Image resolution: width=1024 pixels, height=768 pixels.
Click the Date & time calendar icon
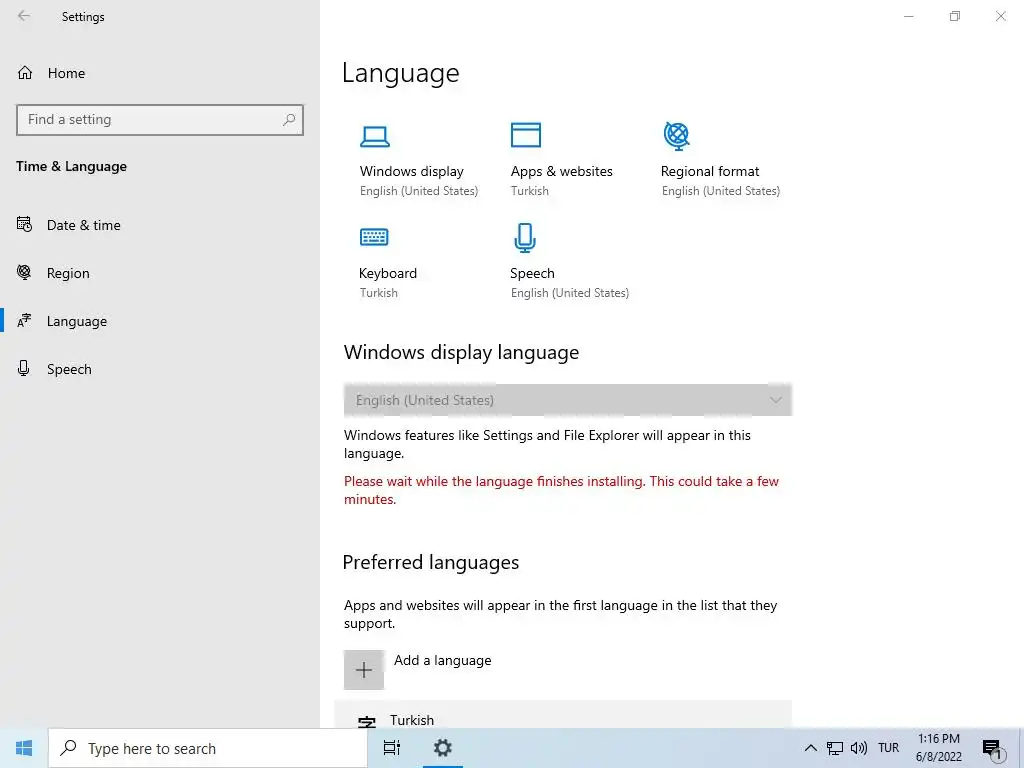(x=24, y=225)
